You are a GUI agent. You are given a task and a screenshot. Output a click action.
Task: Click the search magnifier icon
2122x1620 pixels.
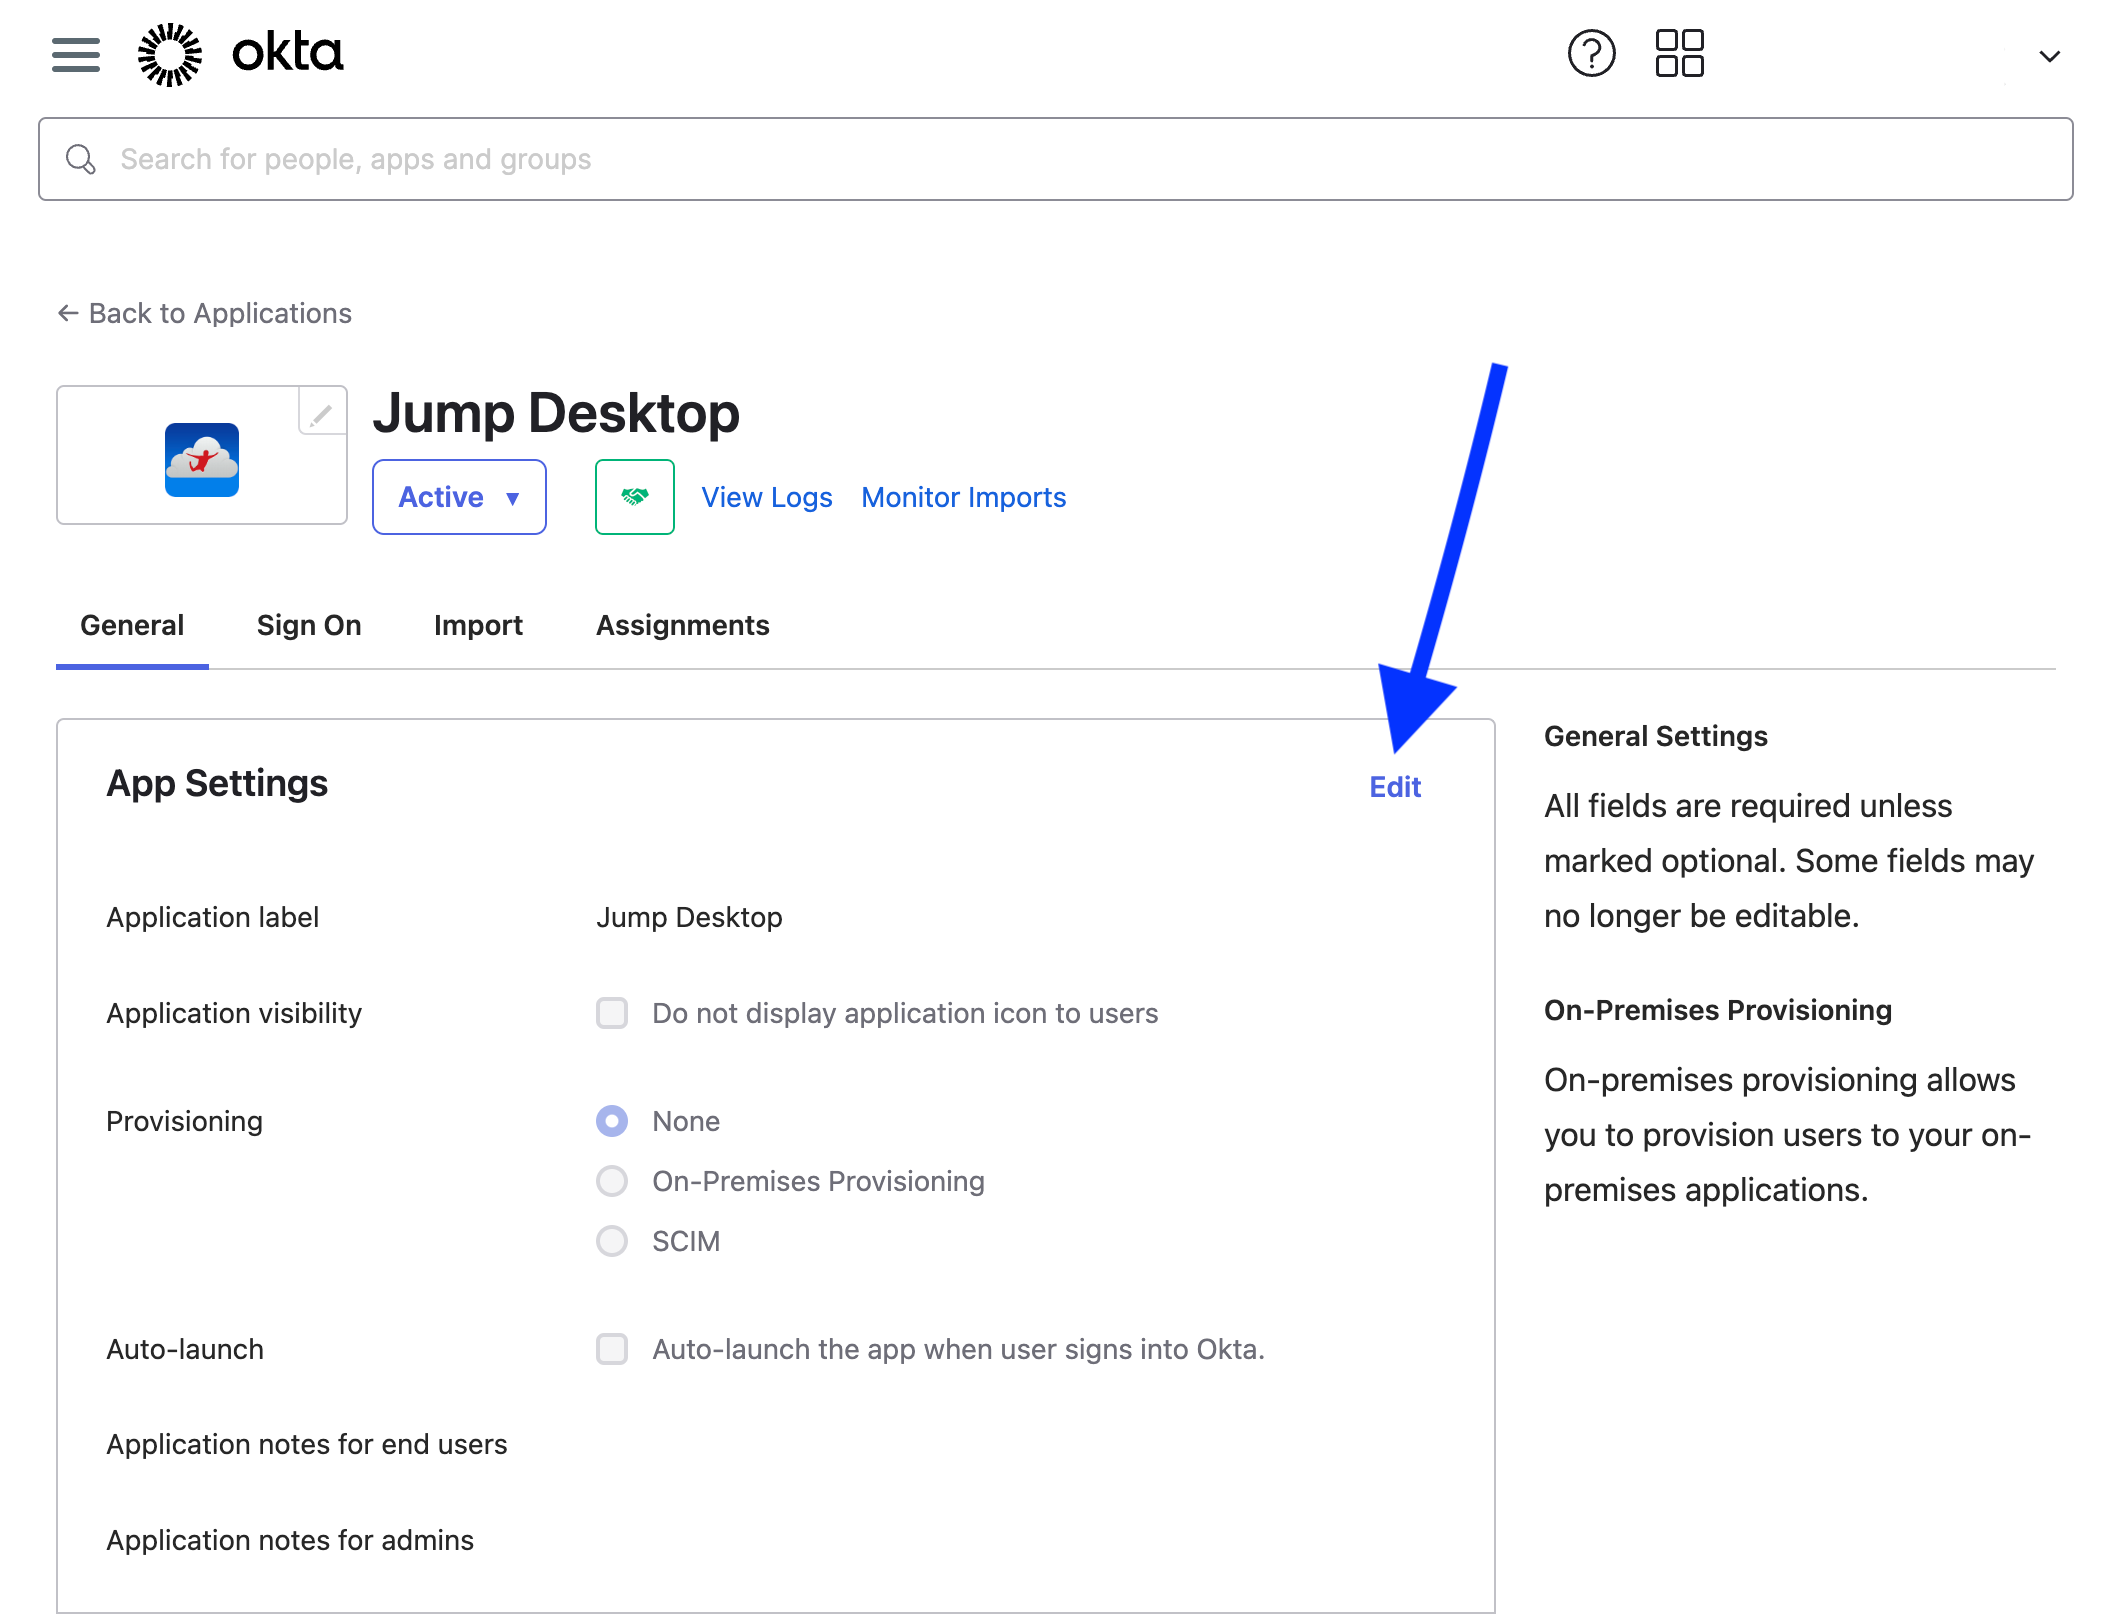(80, 159)
